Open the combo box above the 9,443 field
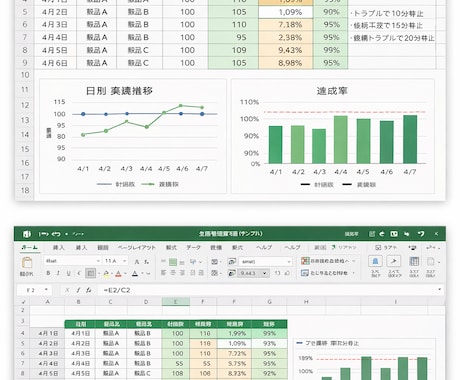The image size is (460, 380). (265, 262)
